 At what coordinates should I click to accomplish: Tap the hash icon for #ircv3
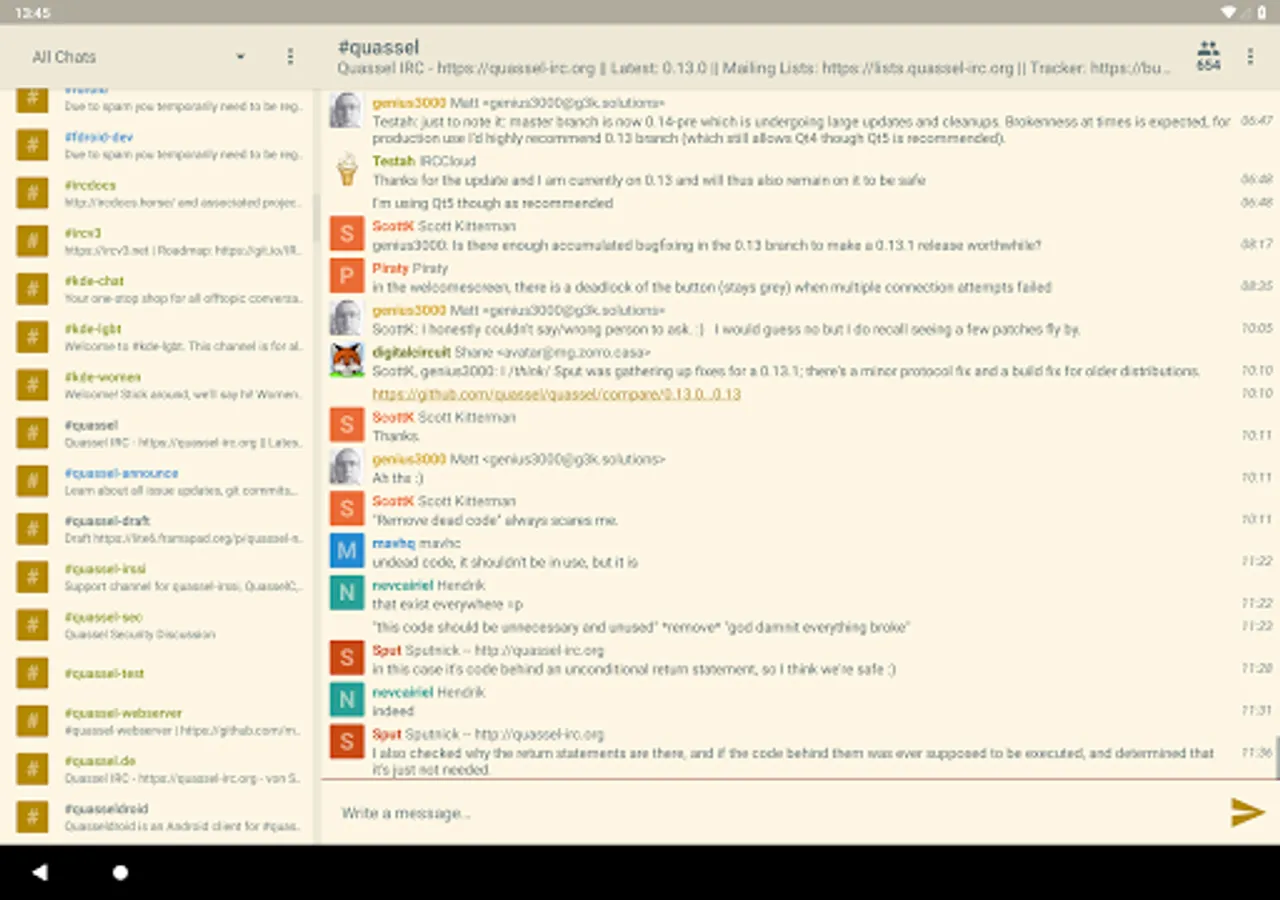[x=32, y=241]
